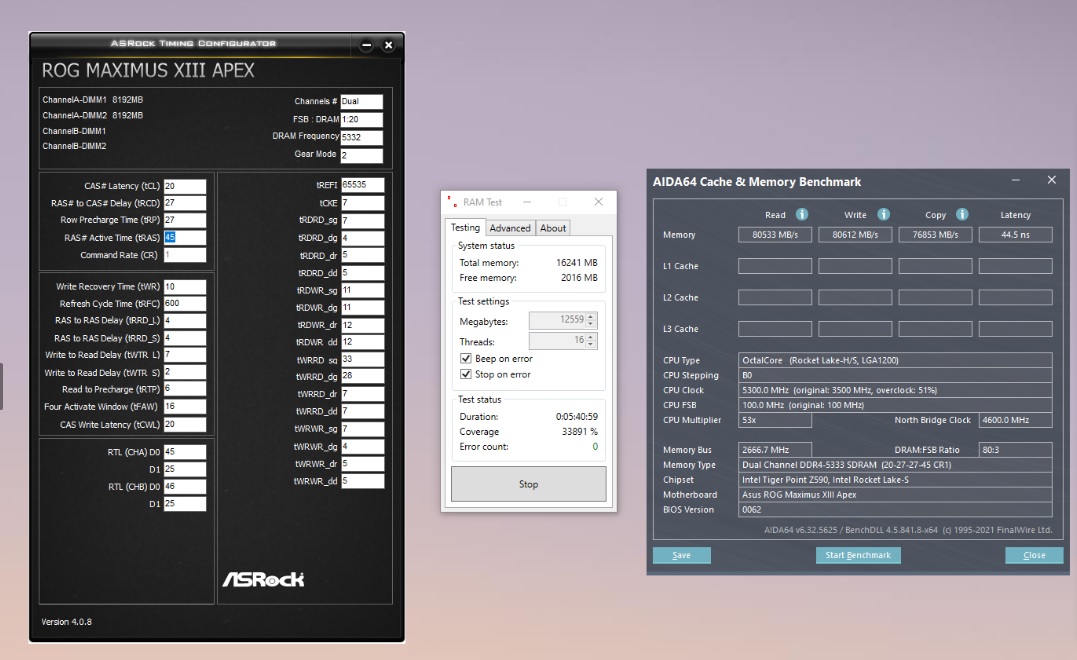Select the Row Precharge Time (tRP) field

click(x=185, y=220)
